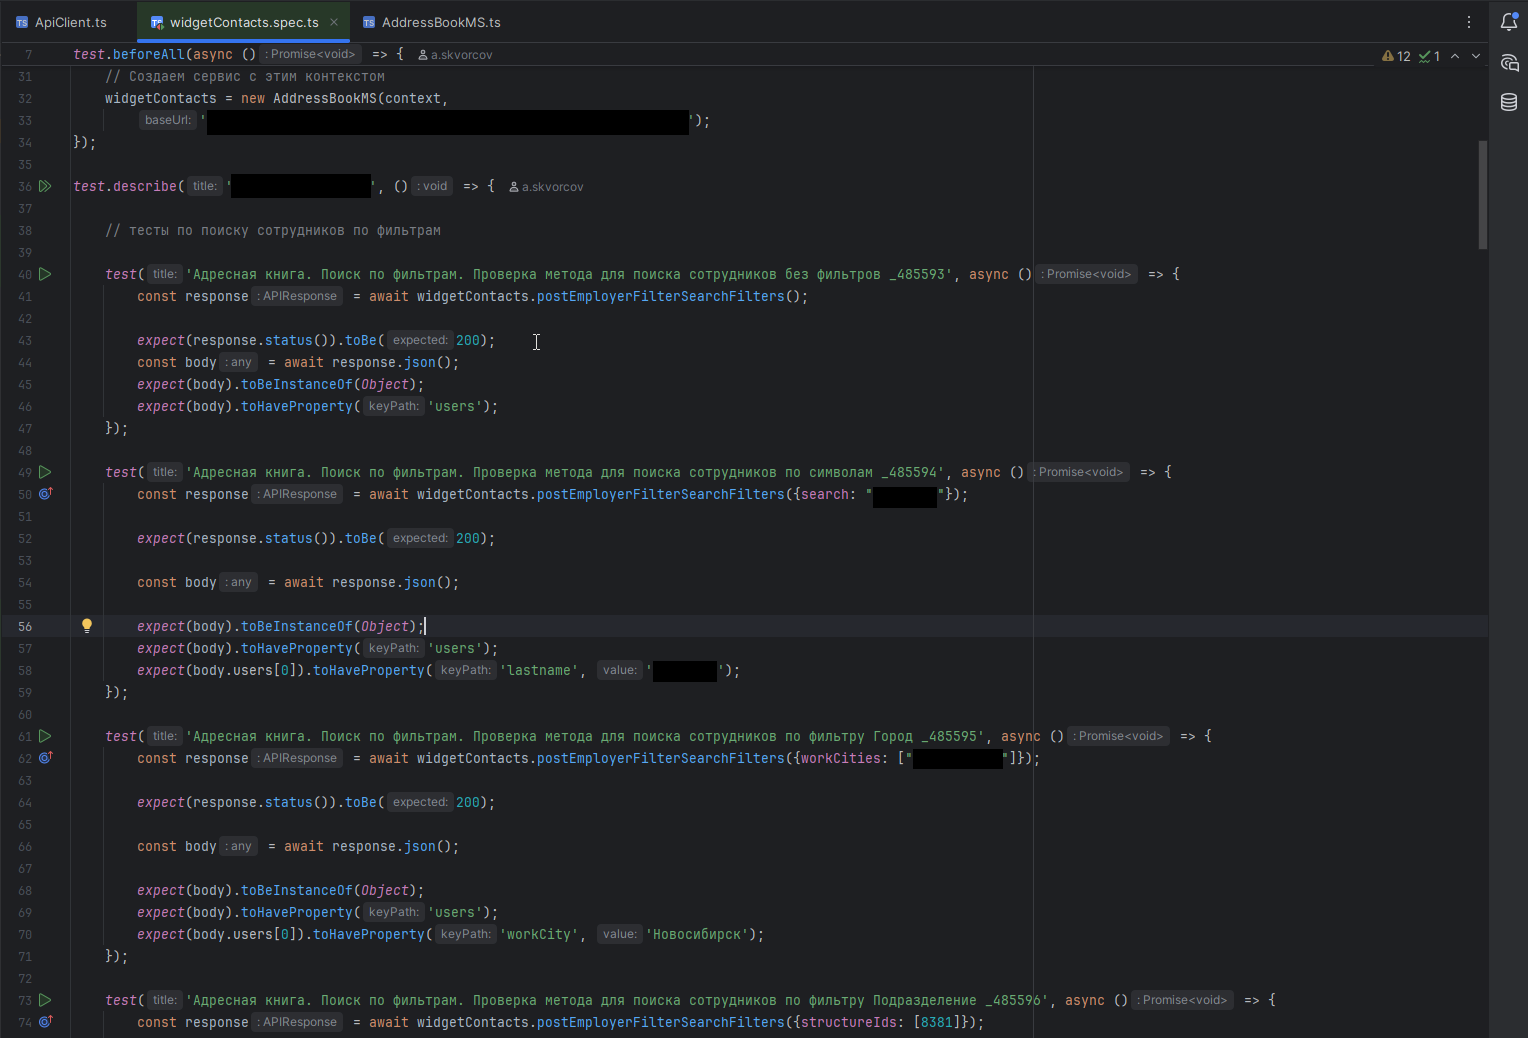Run the test on line 49
1528x1038 pixels.
point(45,472)
